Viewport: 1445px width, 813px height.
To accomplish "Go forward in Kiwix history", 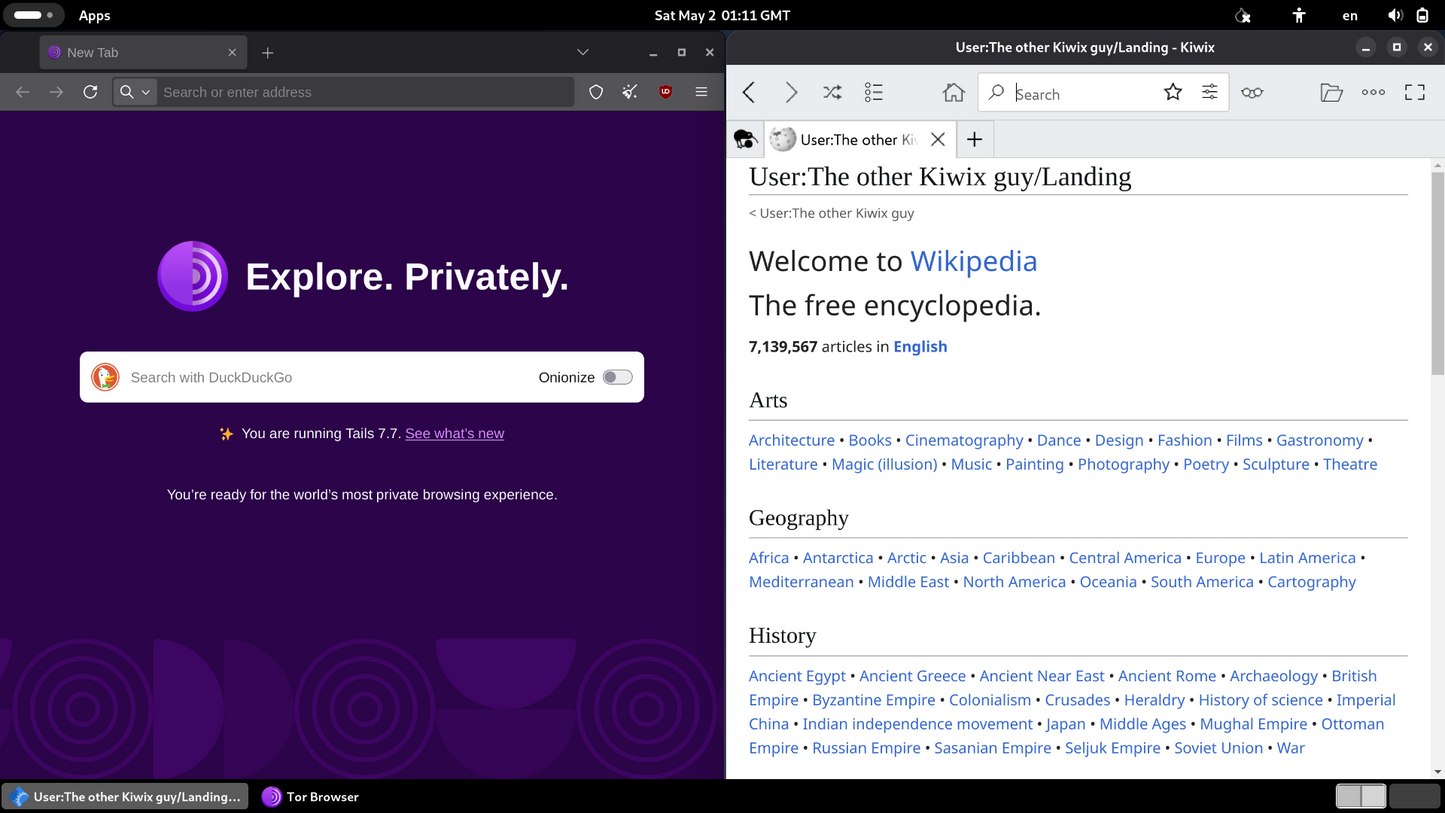I will pyautogui.click(x=791, y=93).
